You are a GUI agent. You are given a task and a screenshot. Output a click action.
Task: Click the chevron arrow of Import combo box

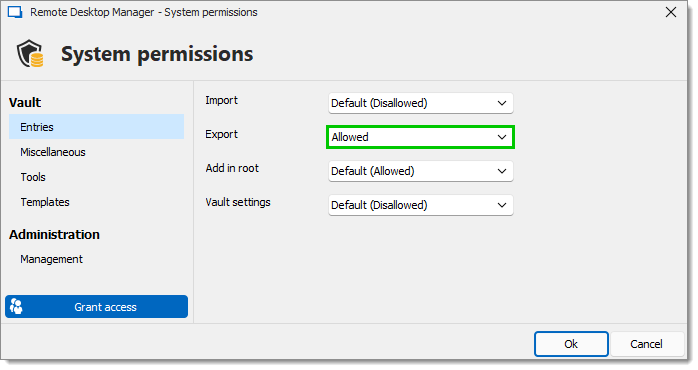[x=502, y=103]
